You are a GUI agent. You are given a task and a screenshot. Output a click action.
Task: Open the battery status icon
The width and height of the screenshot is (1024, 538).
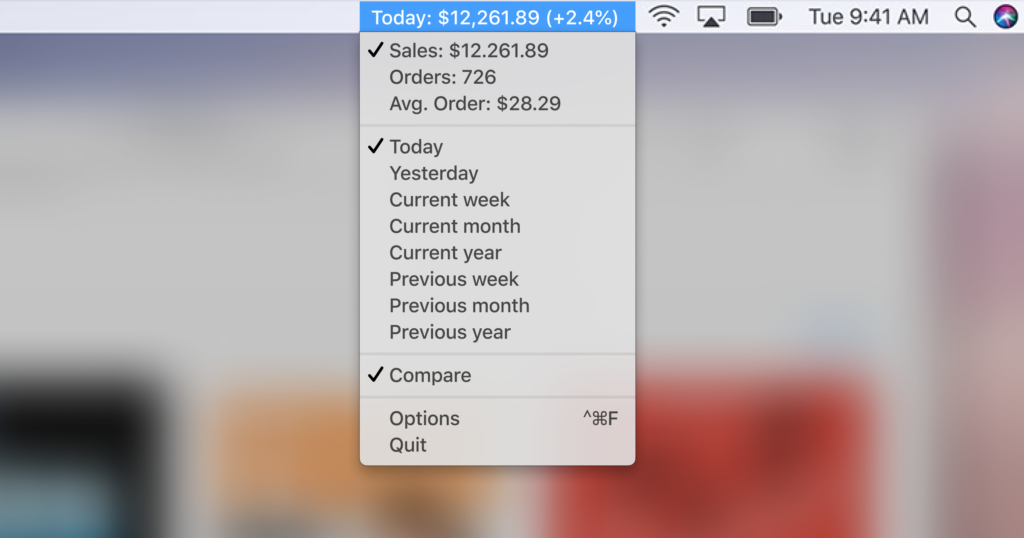tap(764, 16)
